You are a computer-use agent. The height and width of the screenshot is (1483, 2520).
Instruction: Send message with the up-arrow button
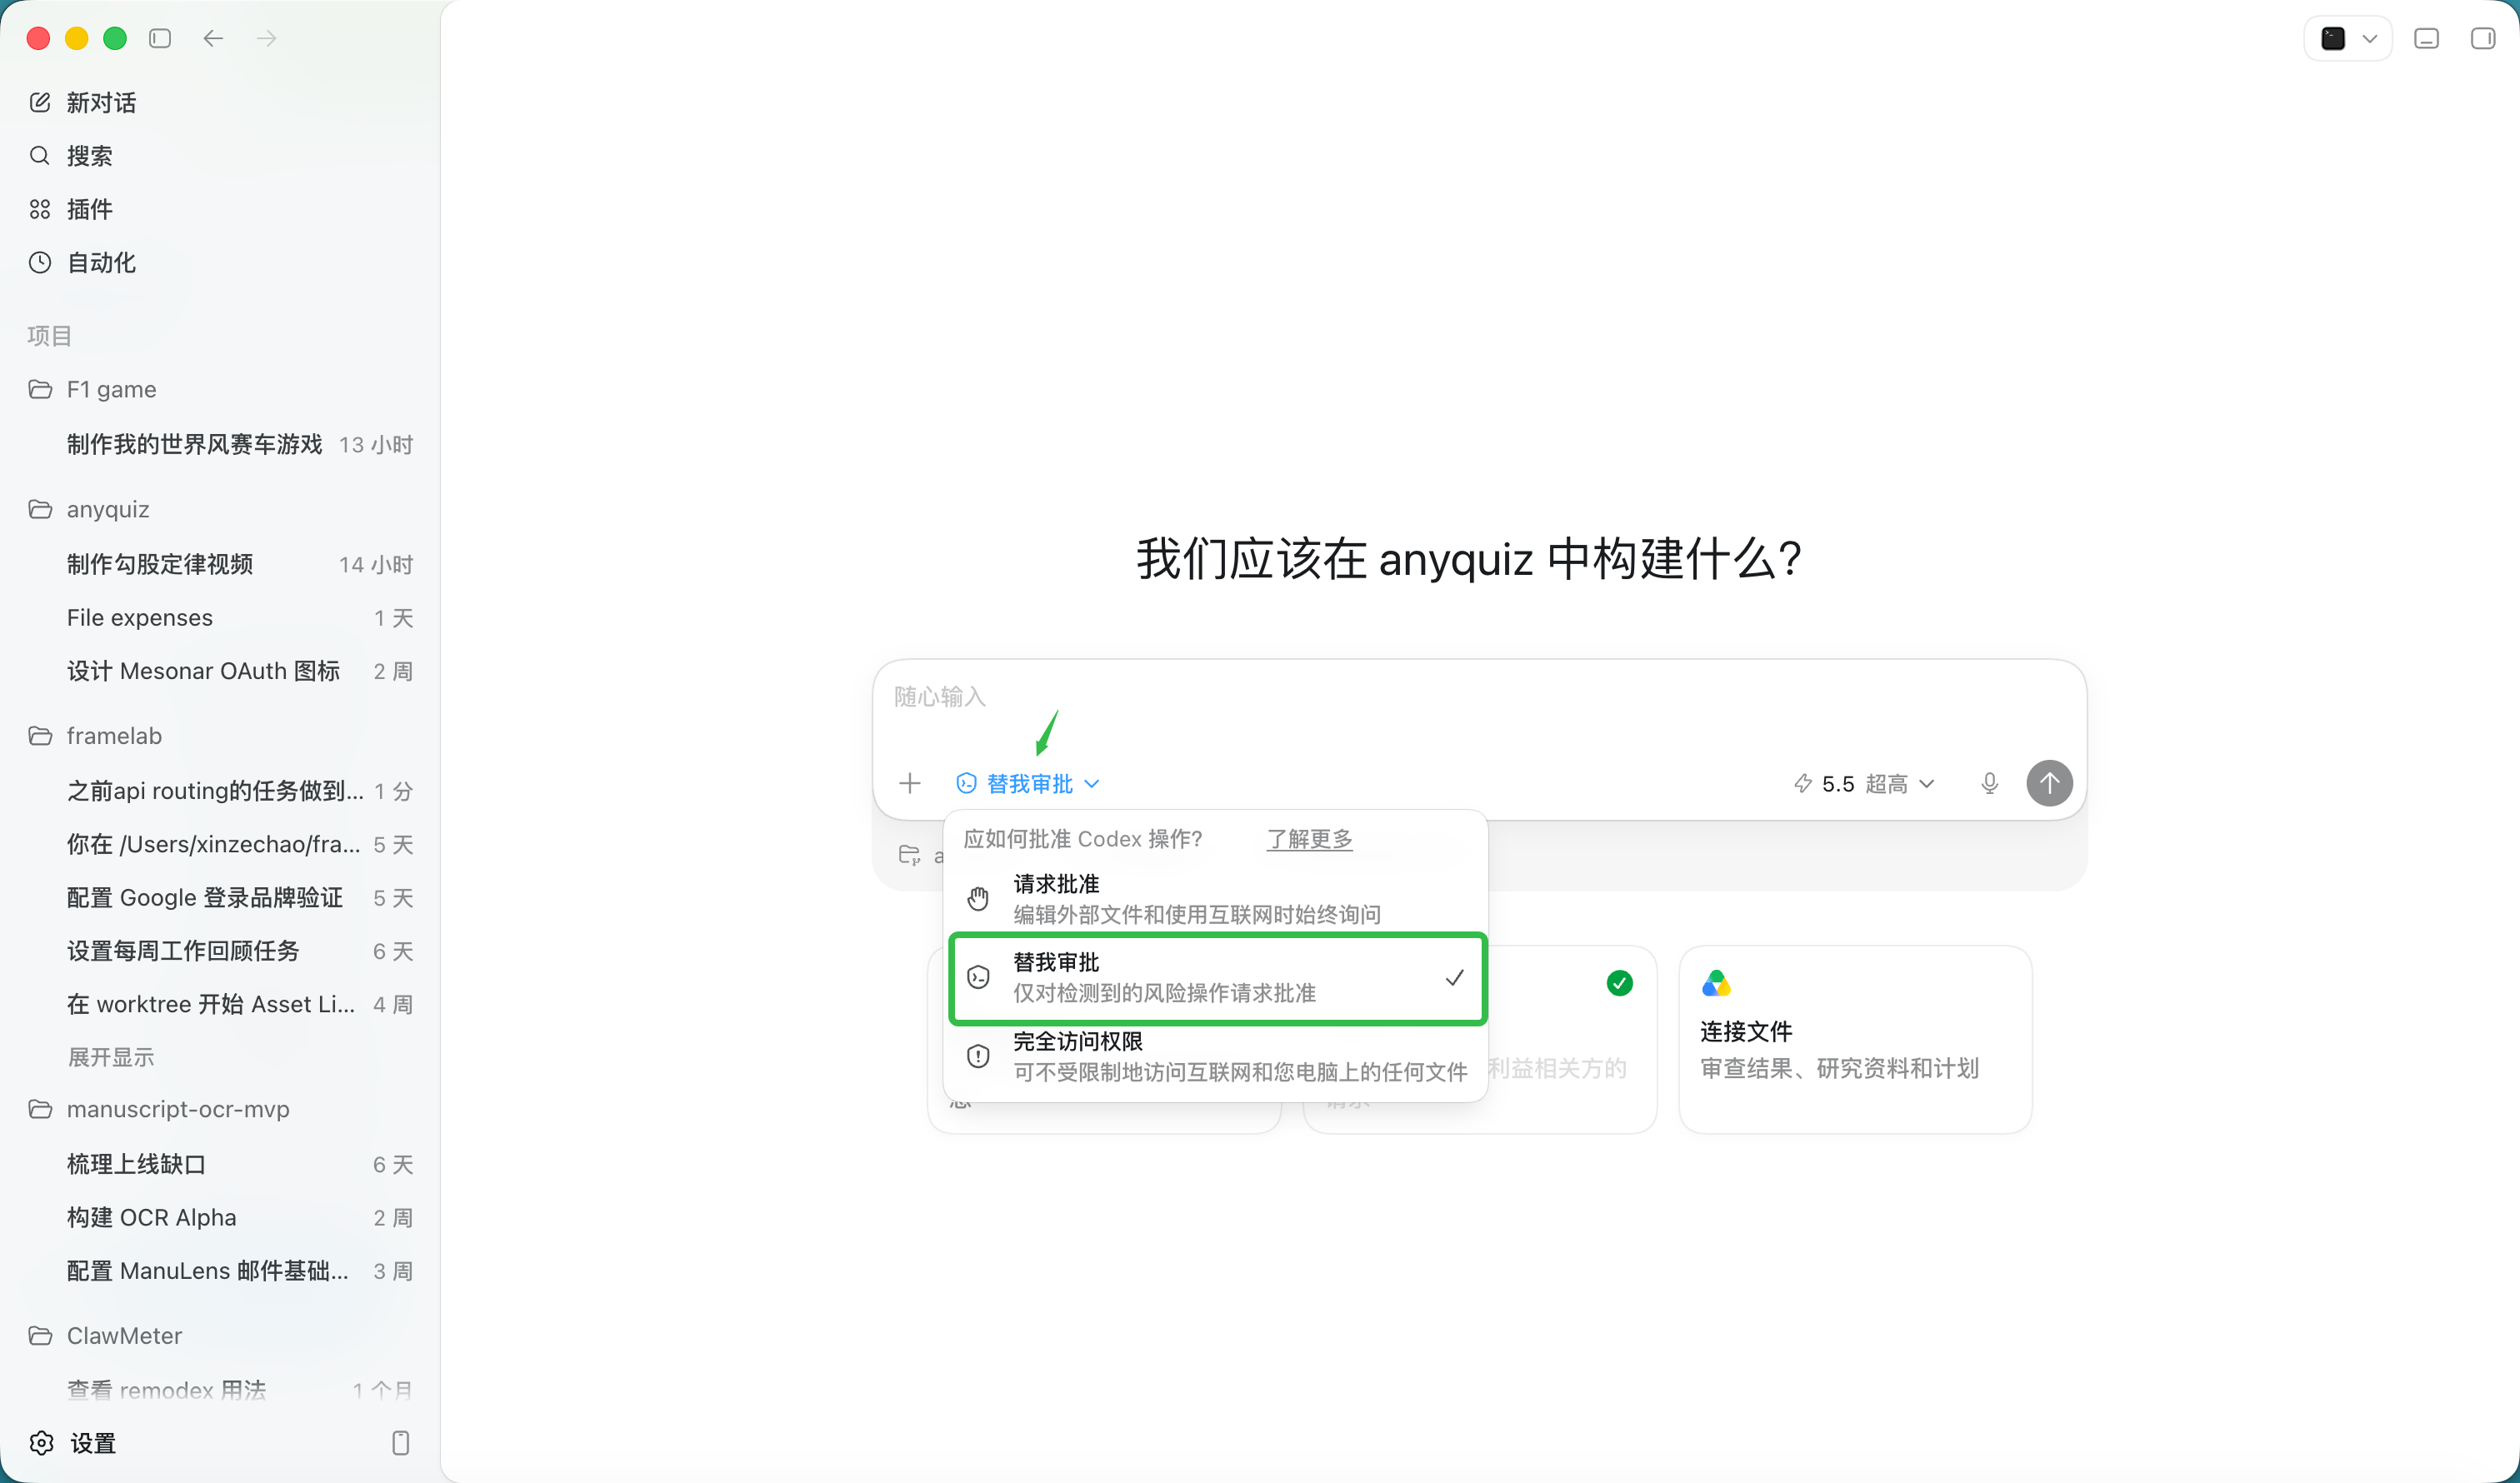coord(2049,783)
